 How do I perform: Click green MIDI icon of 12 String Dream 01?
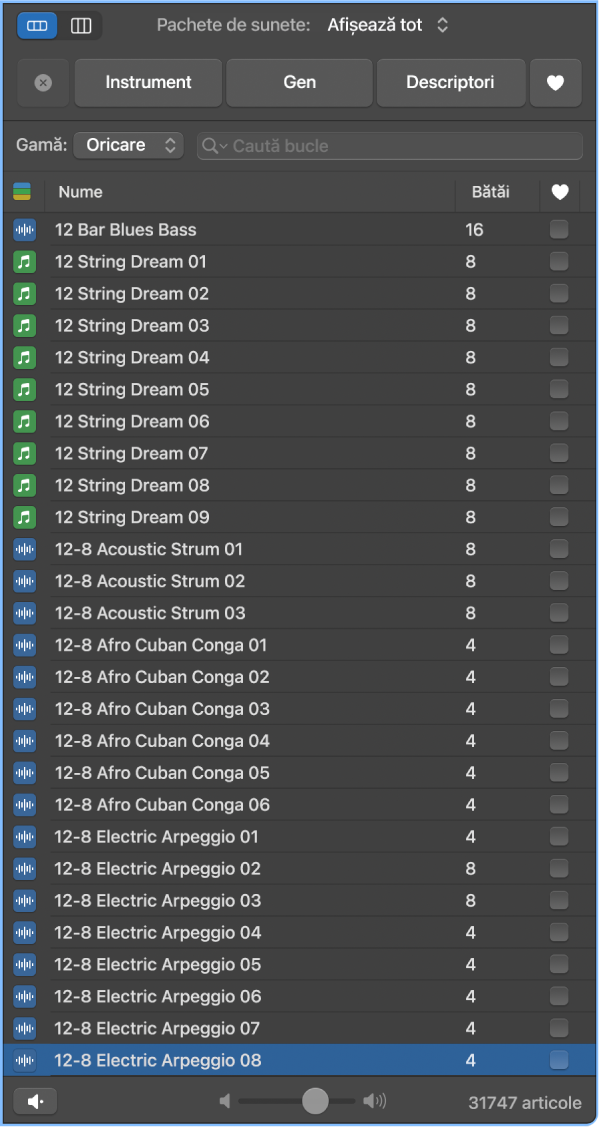coord(24,262)
